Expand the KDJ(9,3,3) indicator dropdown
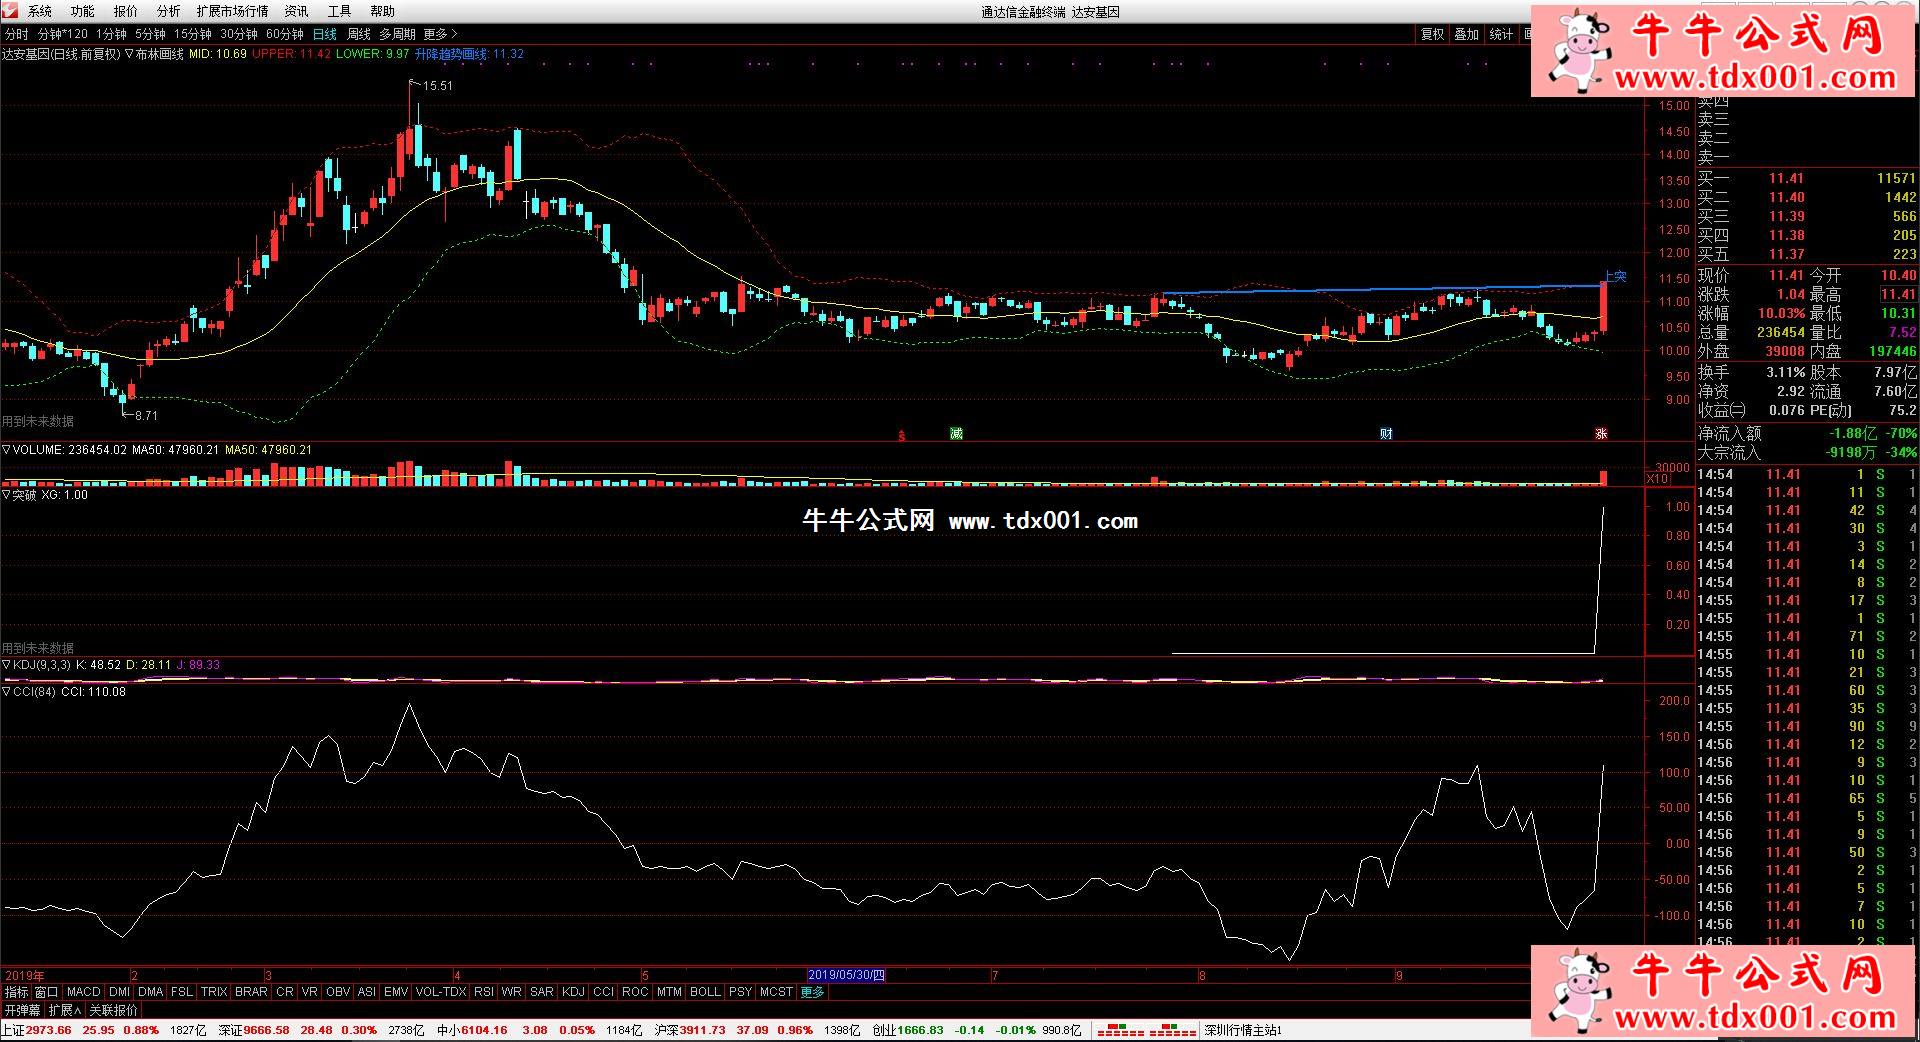 point(6,665)
